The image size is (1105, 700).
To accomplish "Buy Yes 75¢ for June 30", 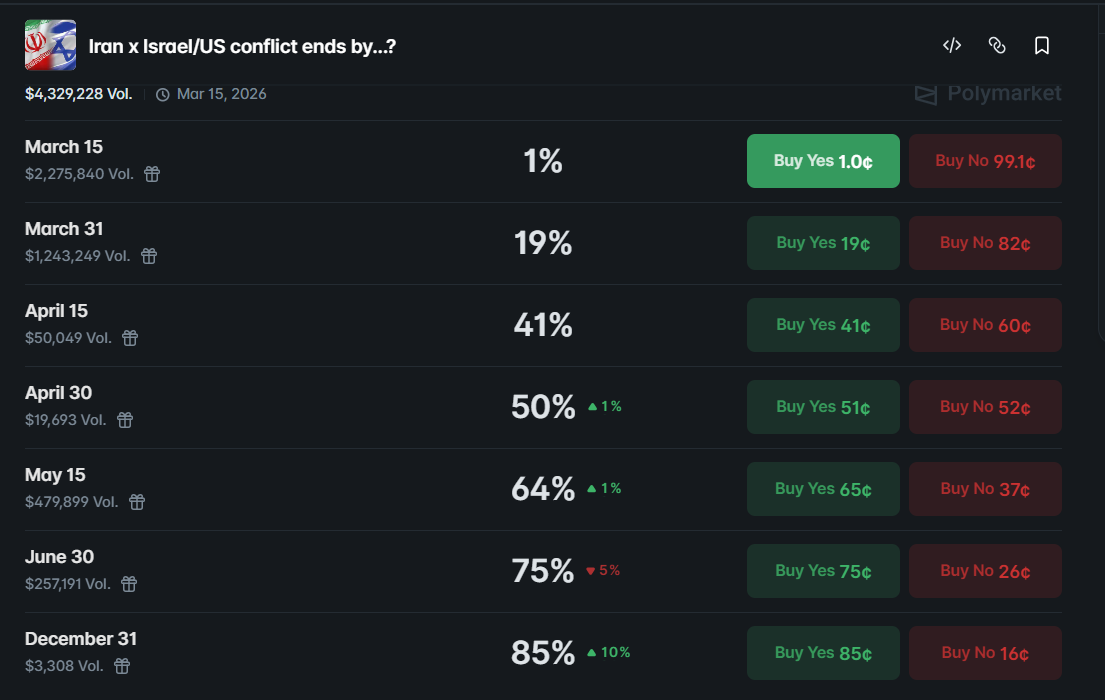I will 823,571.
